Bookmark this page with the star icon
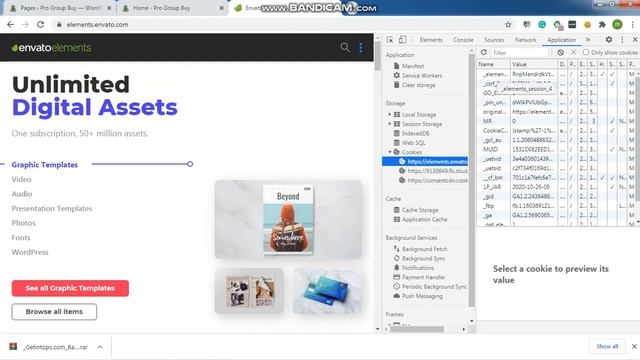 508,24
